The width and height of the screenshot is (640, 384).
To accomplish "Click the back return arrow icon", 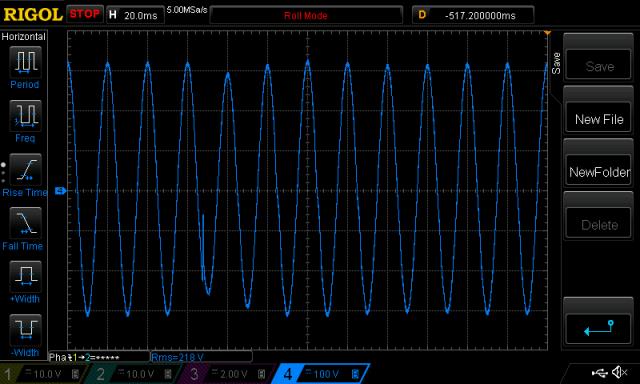I will [x=599, y=328].
